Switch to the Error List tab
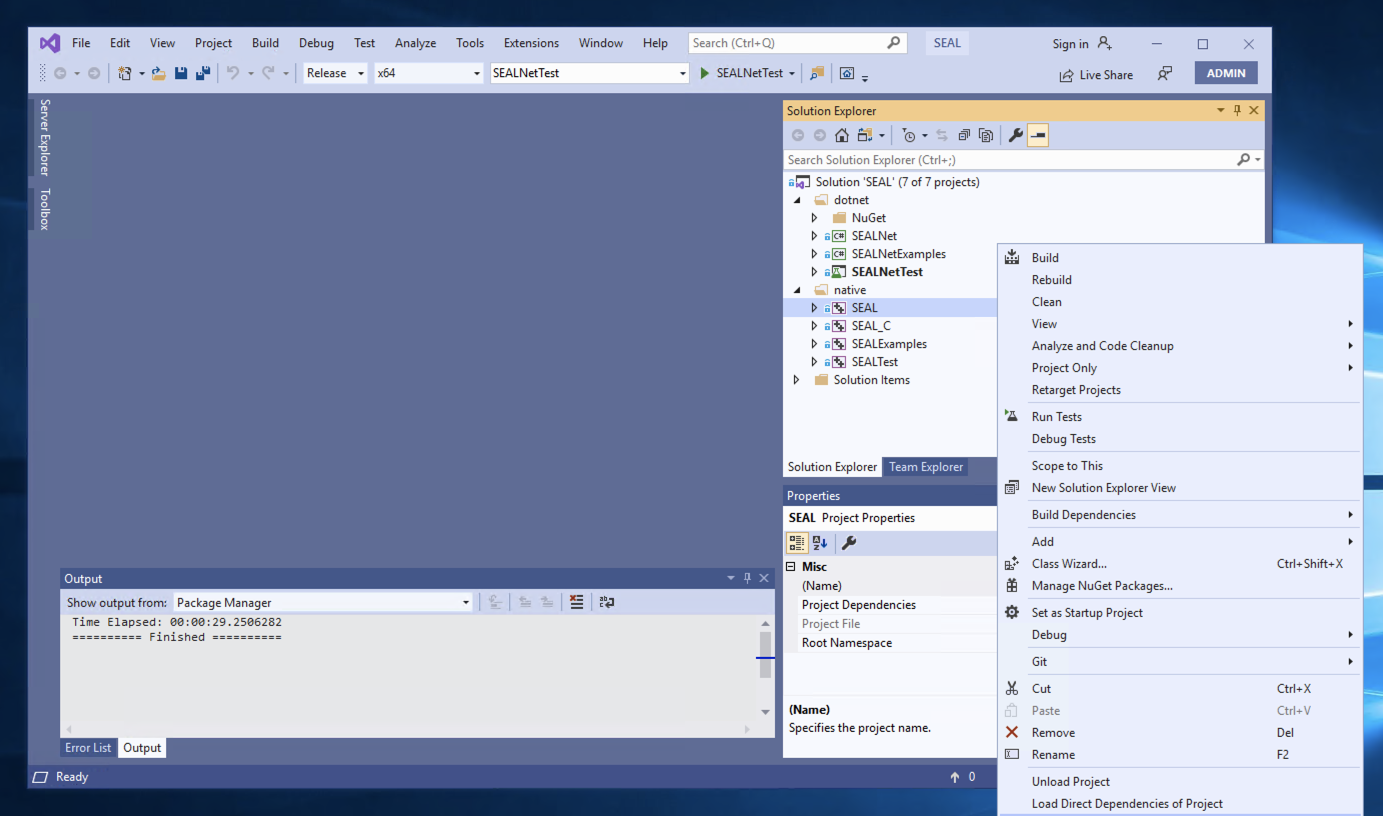1383x816 pixels. click(x=88, y=748)
